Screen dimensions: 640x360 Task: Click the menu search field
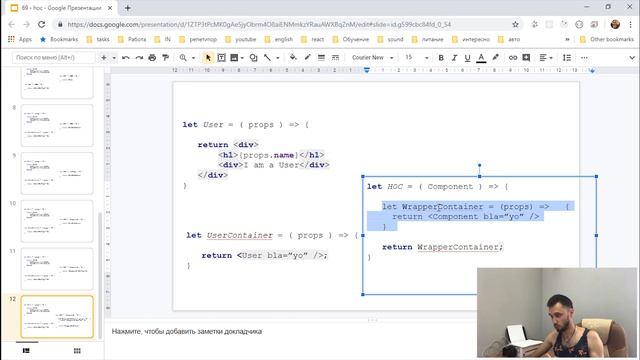tap(53, 58)
